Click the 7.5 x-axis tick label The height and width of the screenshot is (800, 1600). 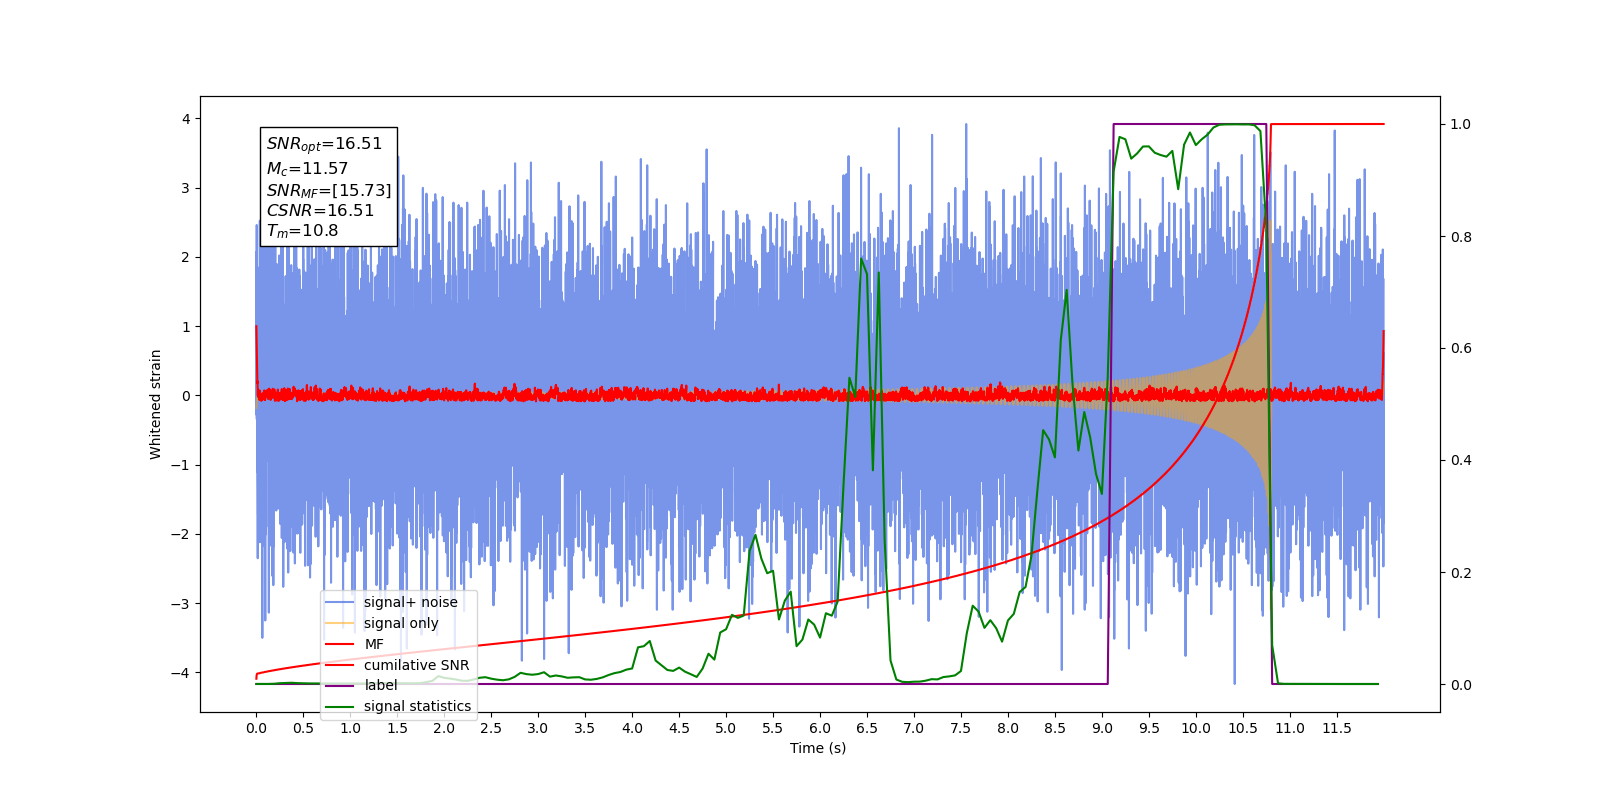[x=961, y=728]
